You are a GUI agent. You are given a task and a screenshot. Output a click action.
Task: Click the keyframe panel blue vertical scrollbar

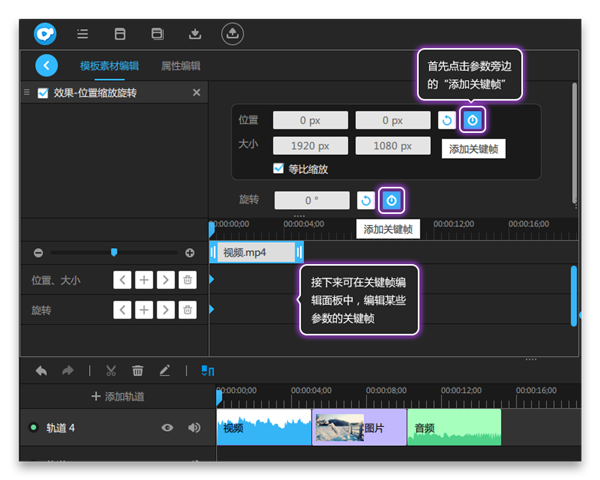click(574, 296)
